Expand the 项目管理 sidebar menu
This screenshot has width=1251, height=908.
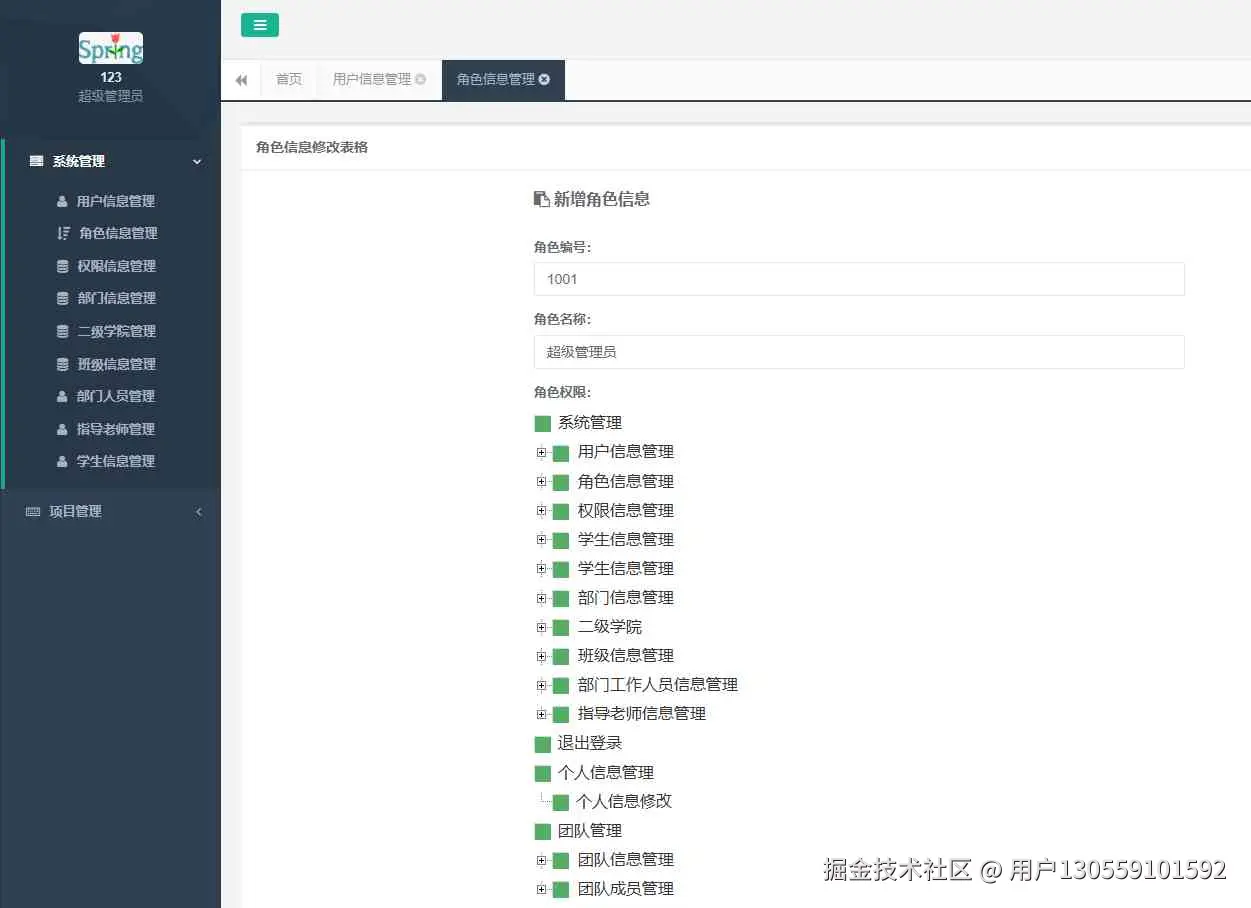pos(111,511)
